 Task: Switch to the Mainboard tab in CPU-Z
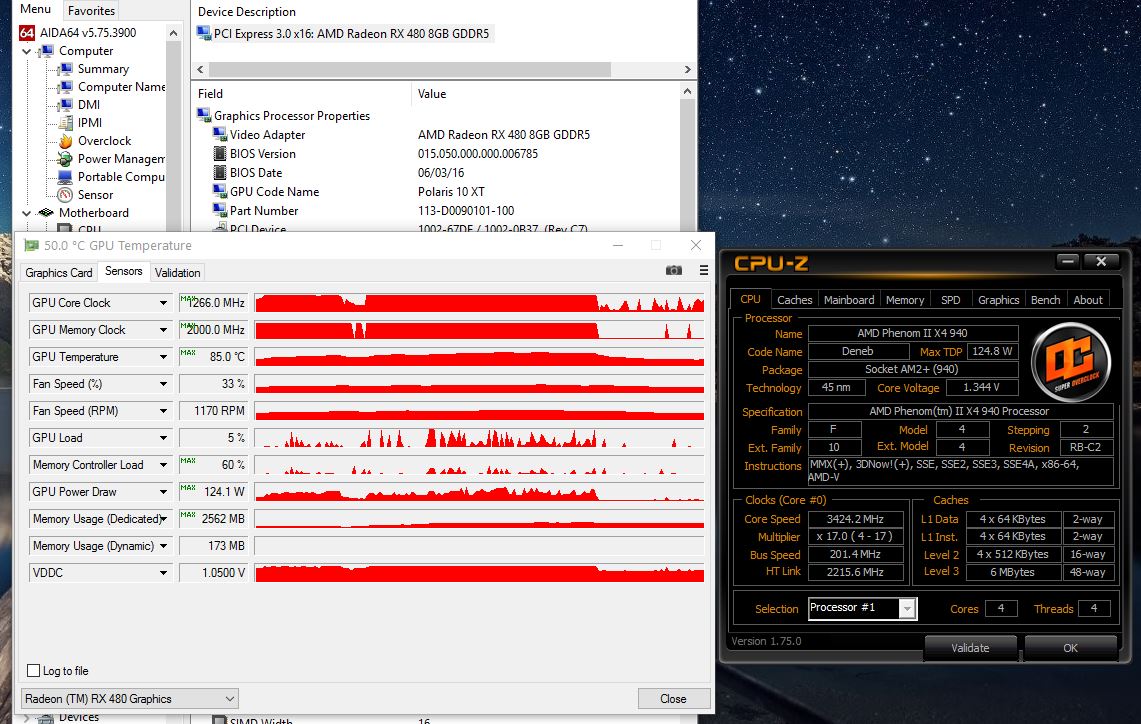coord(849,300)
